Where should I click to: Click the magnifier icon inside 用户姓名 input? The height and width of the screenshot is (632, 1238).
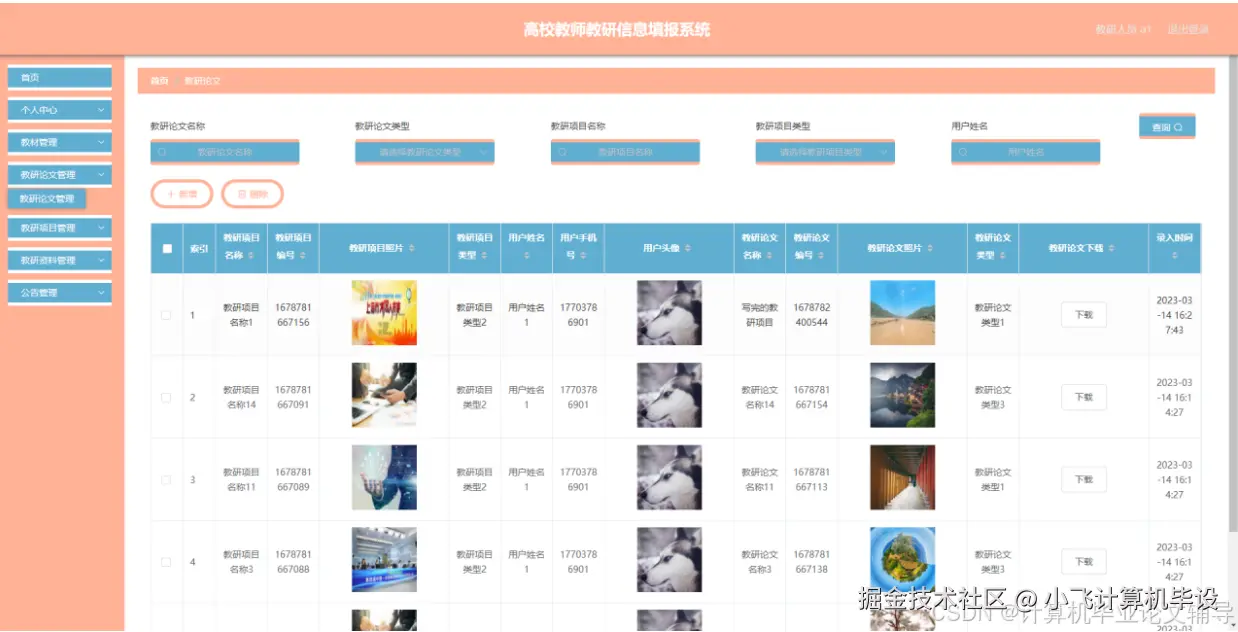(x=963, y=151)
